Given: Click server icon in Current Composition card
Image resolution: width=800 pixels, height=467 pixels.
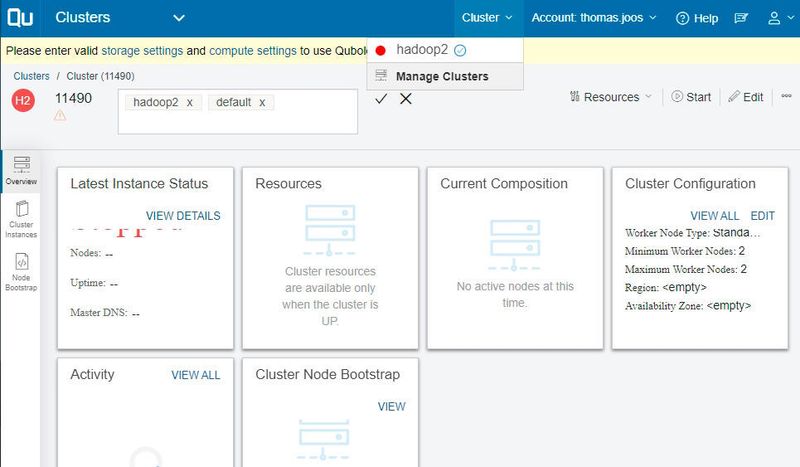Looking at the screenshot, I should (514, 245).
